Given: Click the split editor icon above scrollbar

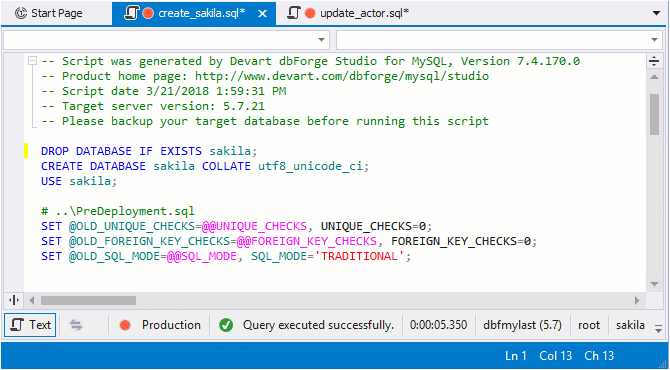Looking at the screenshot, I should coord(654,61).
